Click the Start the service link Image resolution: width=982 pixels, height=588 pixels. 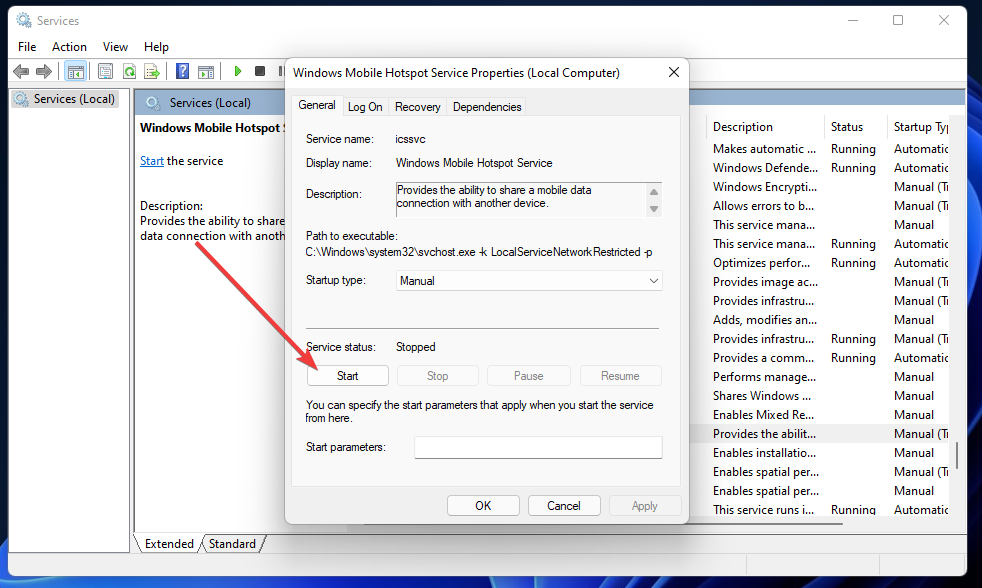[151, 160]
